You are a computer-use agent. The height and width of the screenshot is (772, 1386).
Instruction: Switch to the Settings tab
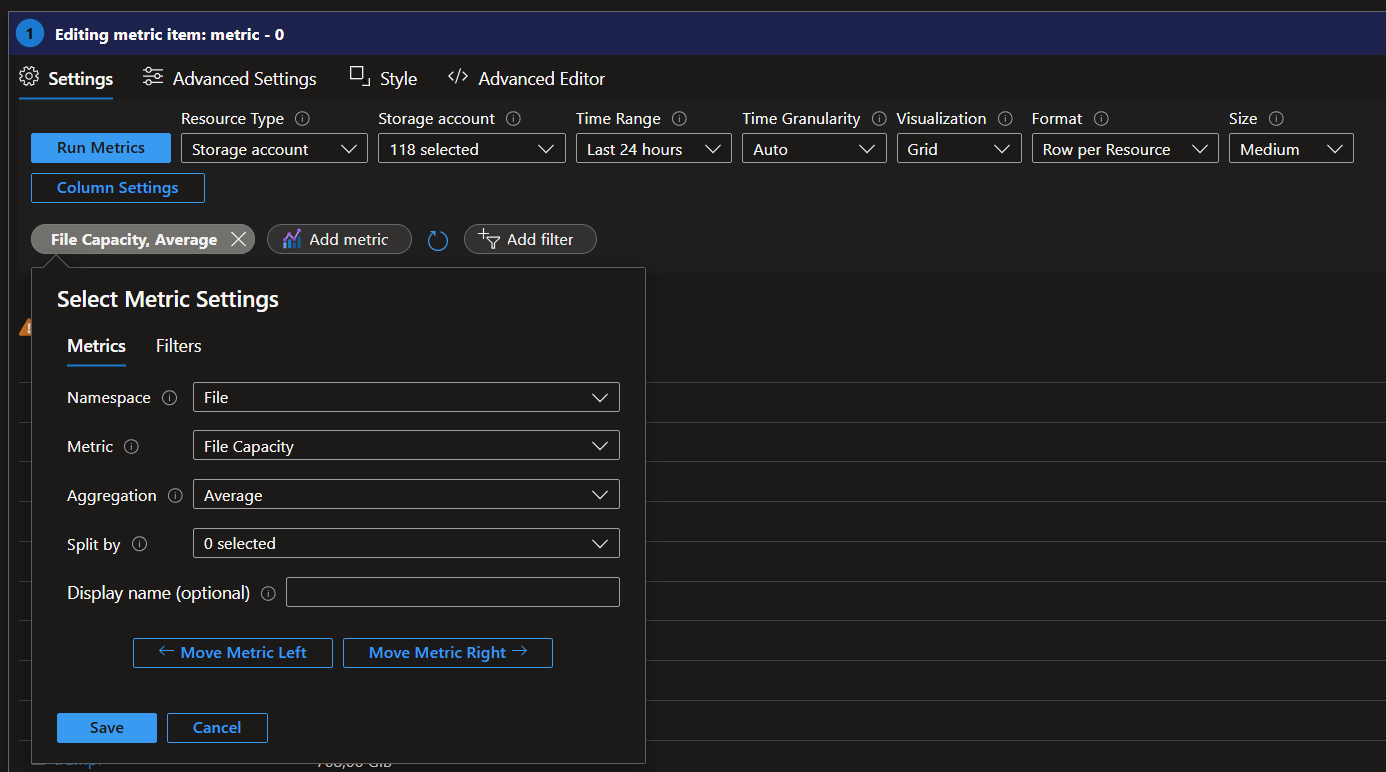(66, 78)
